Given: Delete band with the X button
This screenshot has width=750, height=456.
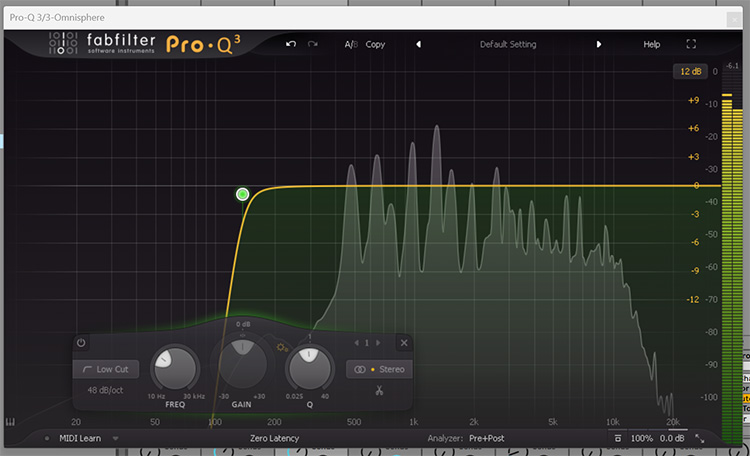Looking at the screenshot, I should click(x=404, y=343).
